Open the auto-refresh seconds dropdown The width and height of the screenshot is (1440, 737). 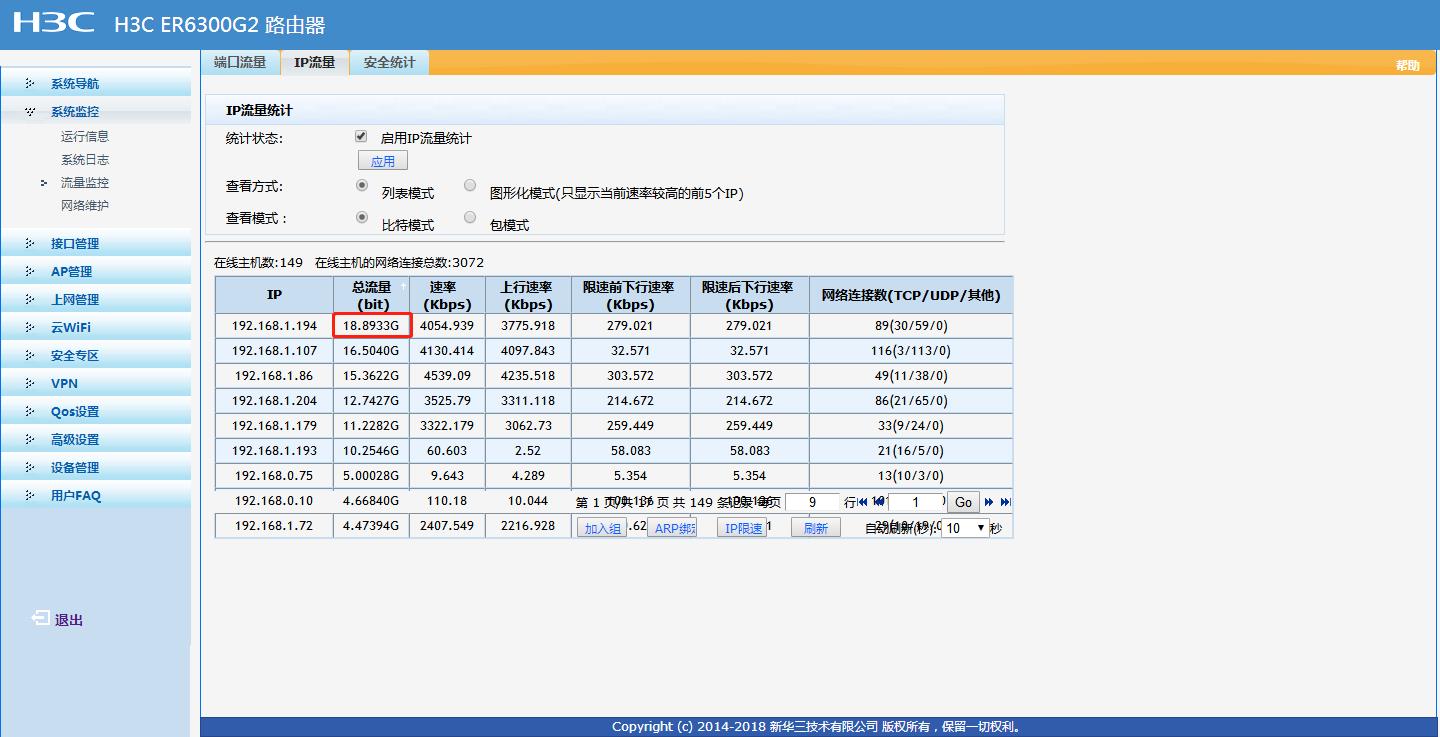coord(966,528)
